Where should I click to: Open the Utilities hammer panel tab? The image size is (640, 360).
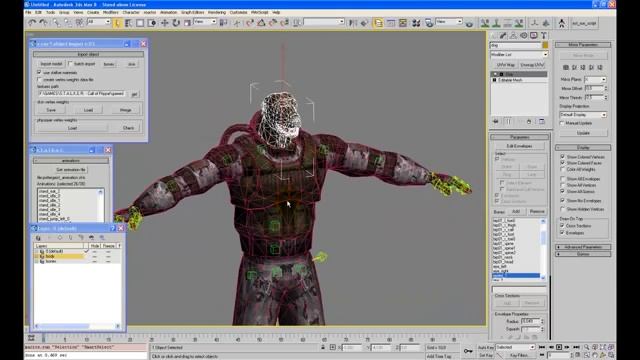click(544, 36)
